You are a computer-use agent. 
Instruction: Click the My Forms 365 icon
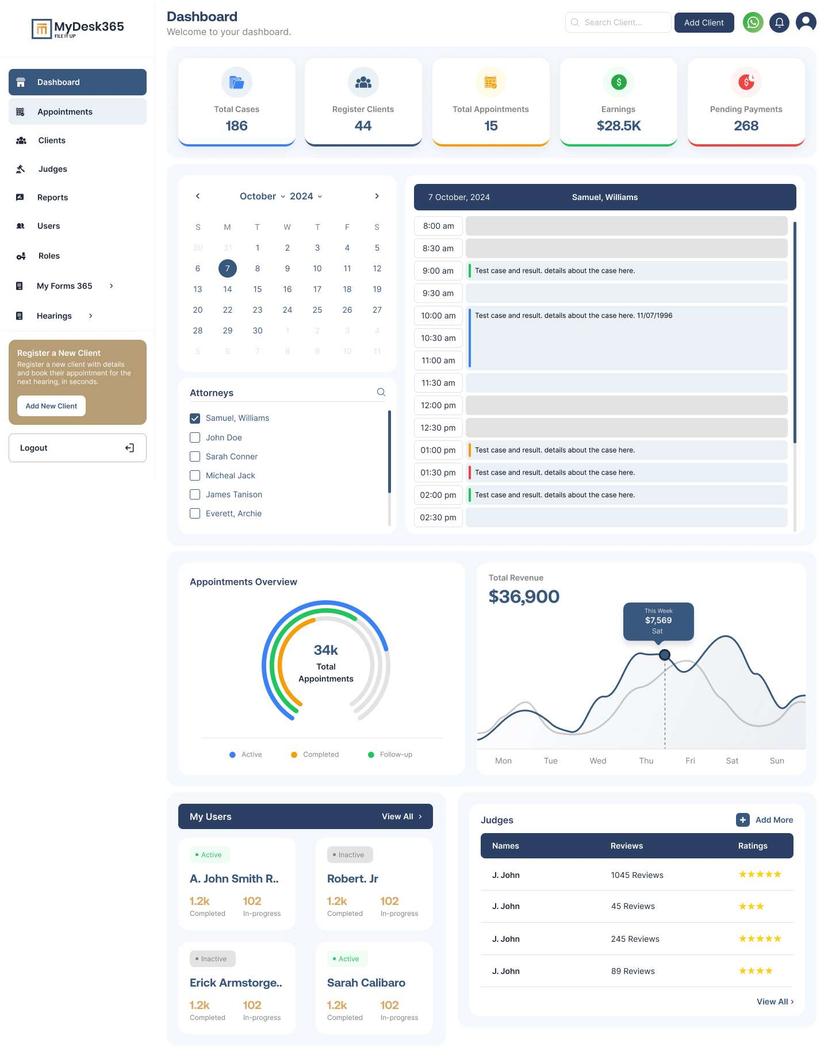20,286
